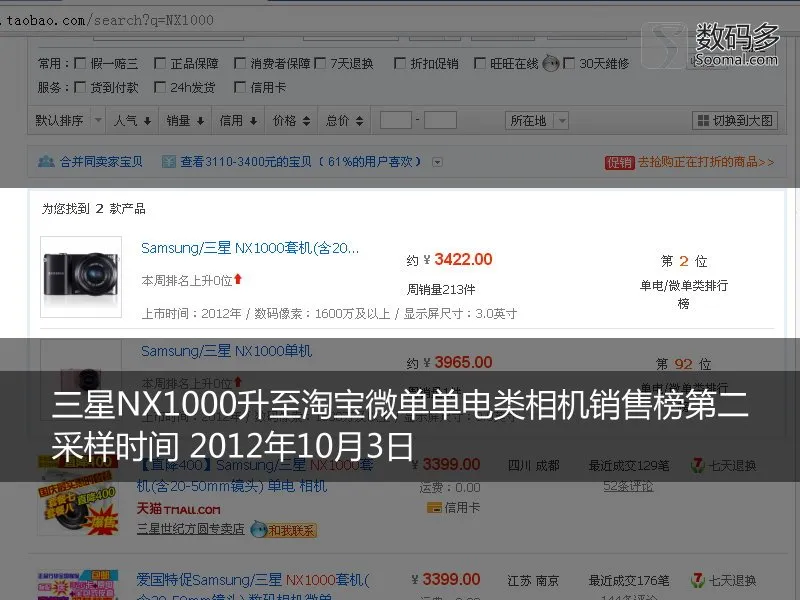
Task: Click the 合并同卖家宝贝 people icon
Action: pos(46,162)
